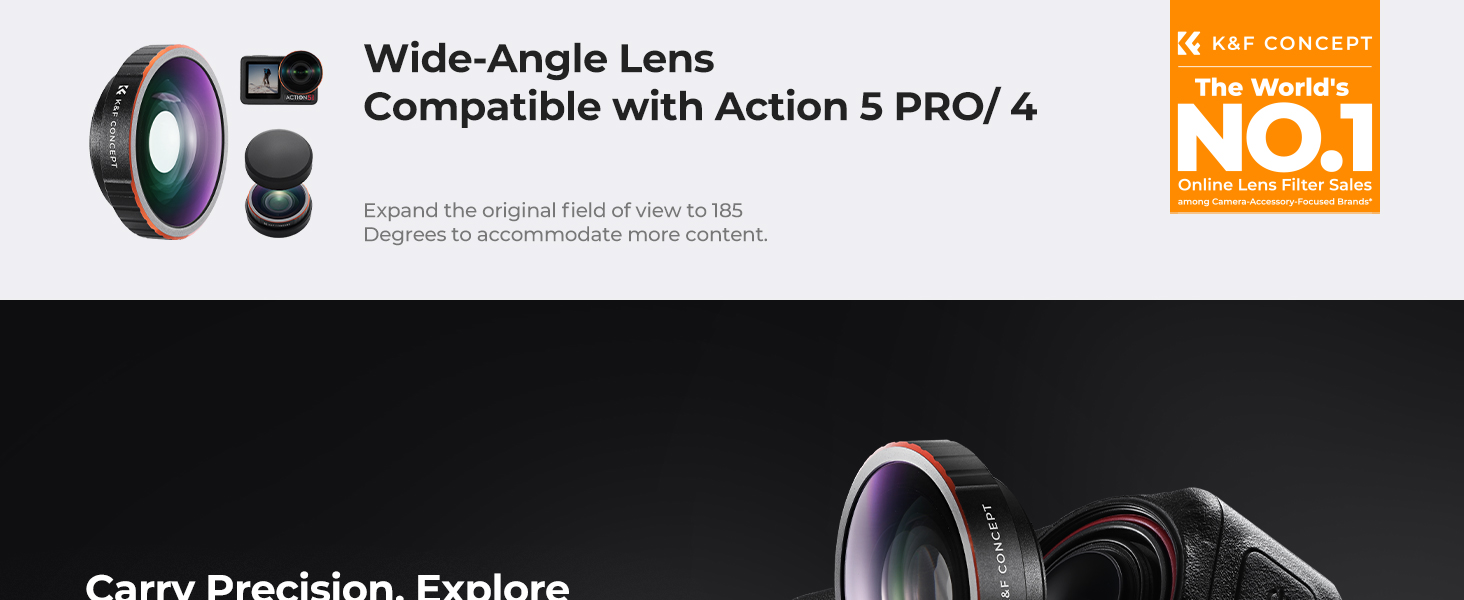Click the 'Carry Precision, Explore' headline

click(x=327, y=585)
